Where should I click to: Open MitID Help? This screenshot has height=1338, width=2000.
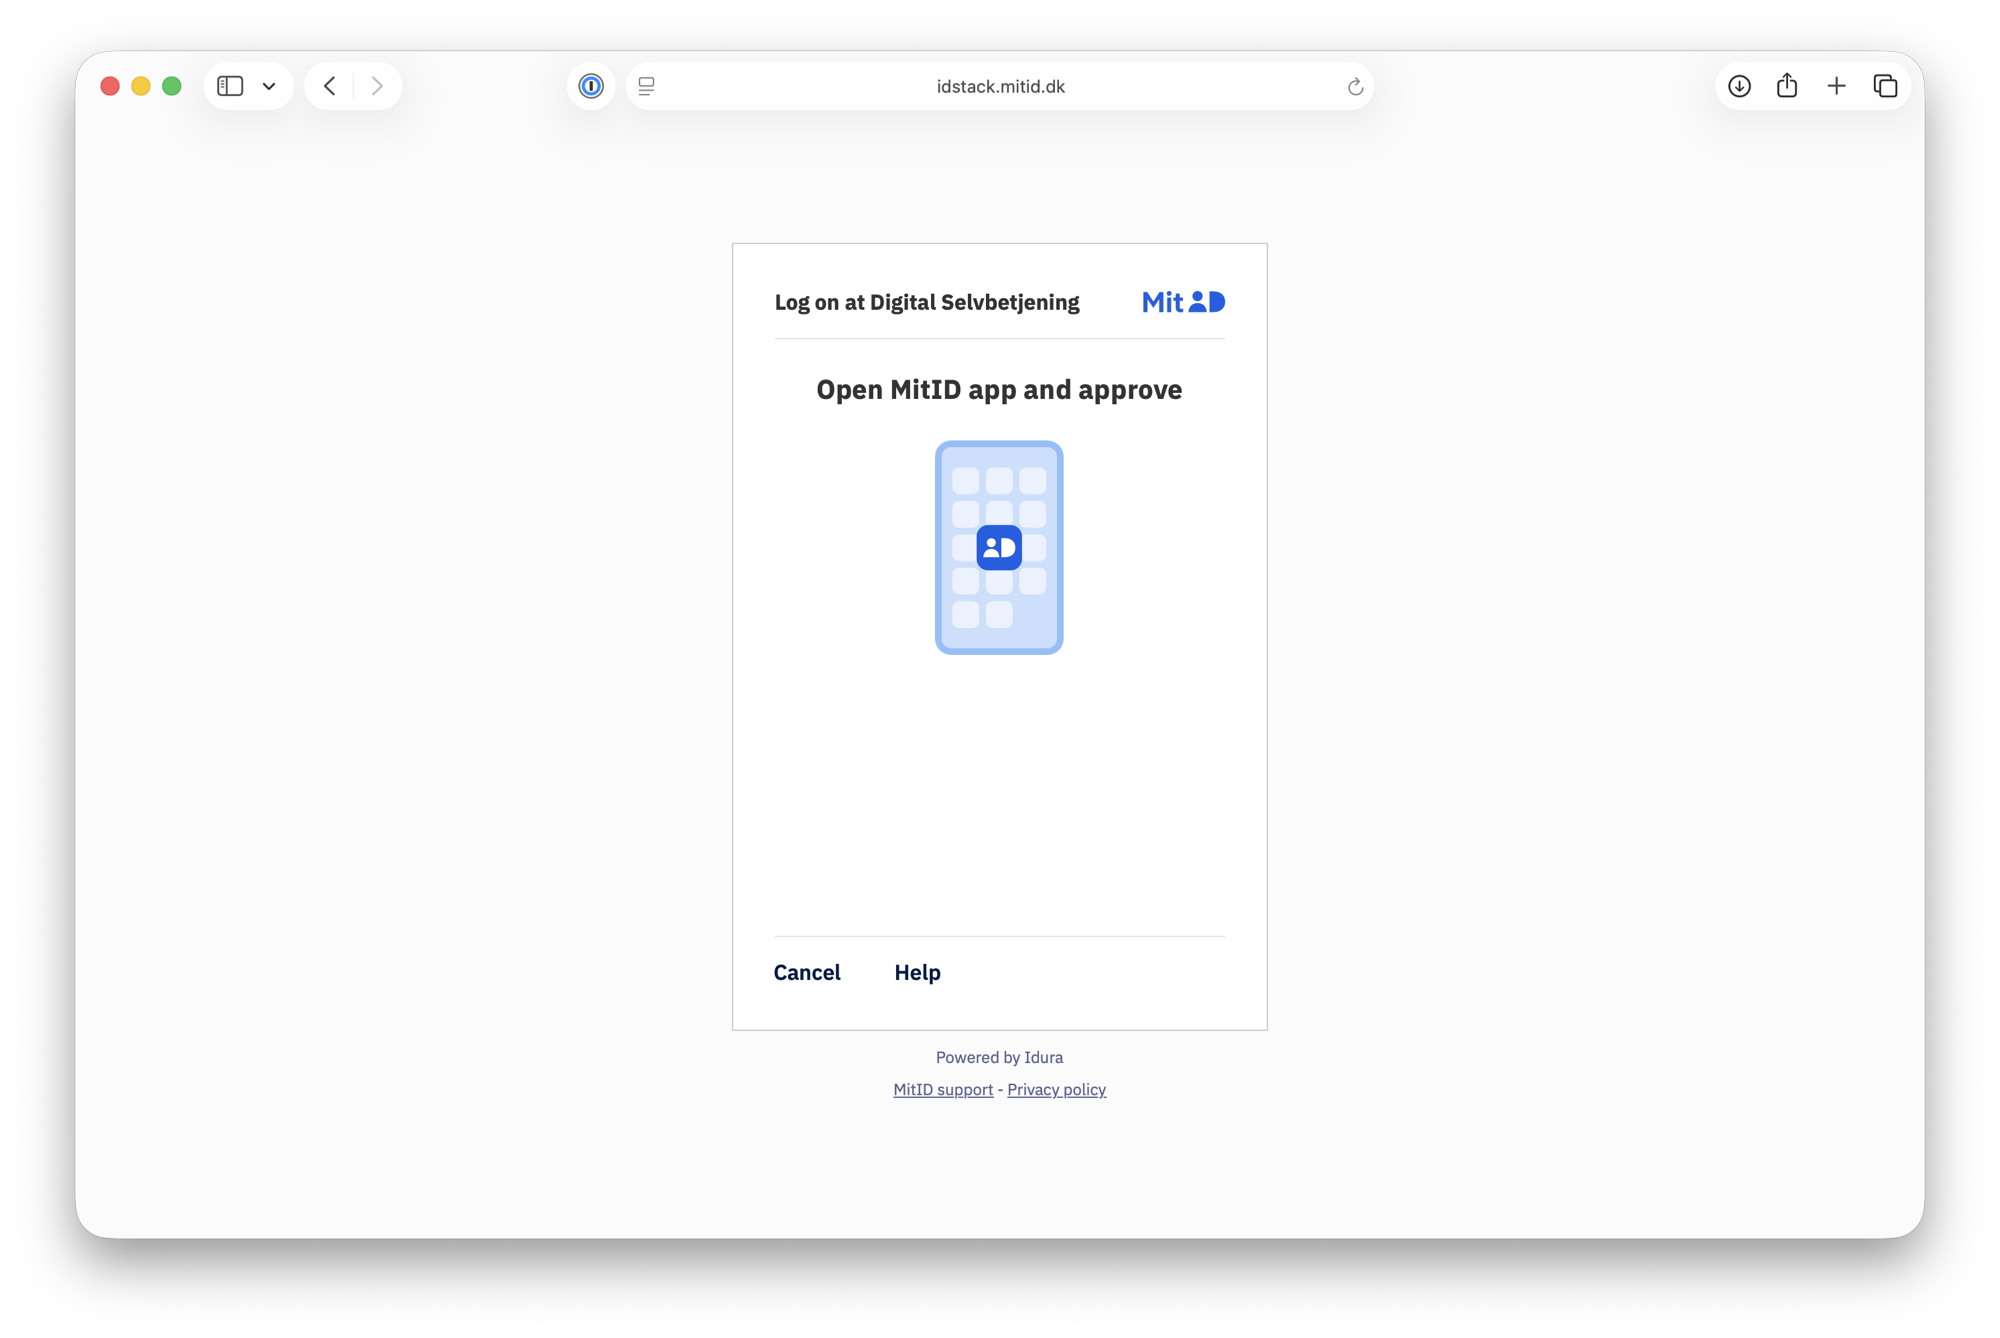[x=917, y=972]
